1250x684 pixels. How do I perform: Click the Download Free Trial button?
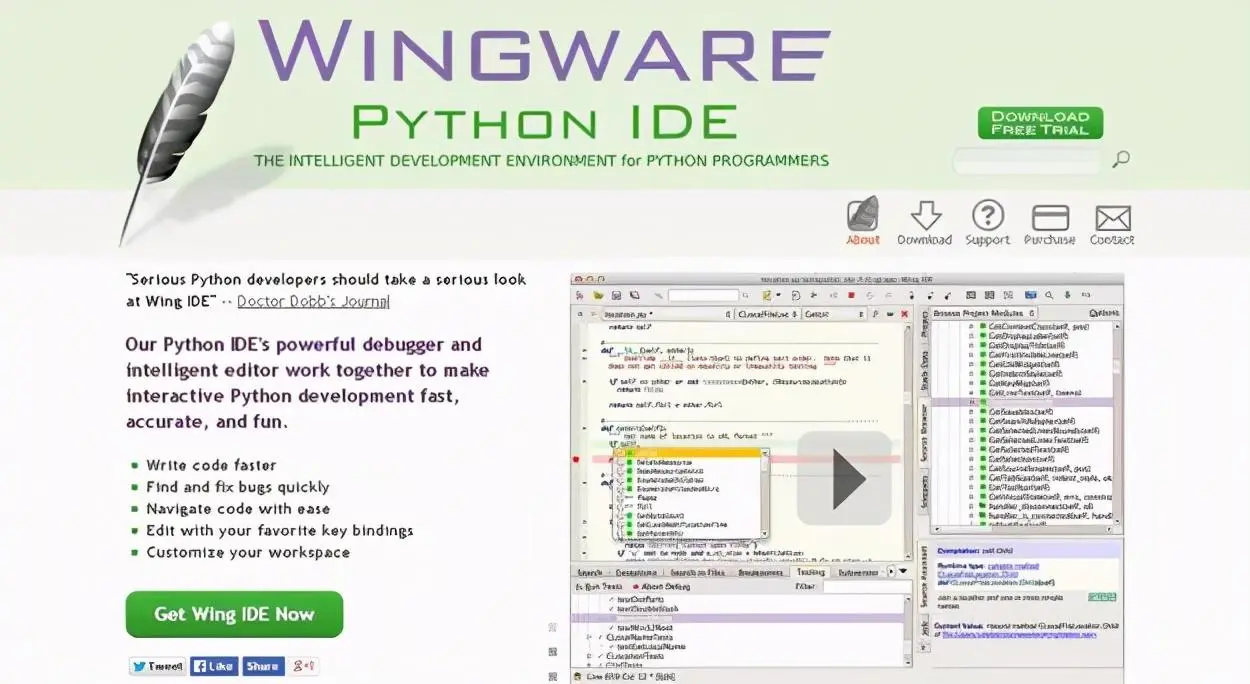[1040, 123]
